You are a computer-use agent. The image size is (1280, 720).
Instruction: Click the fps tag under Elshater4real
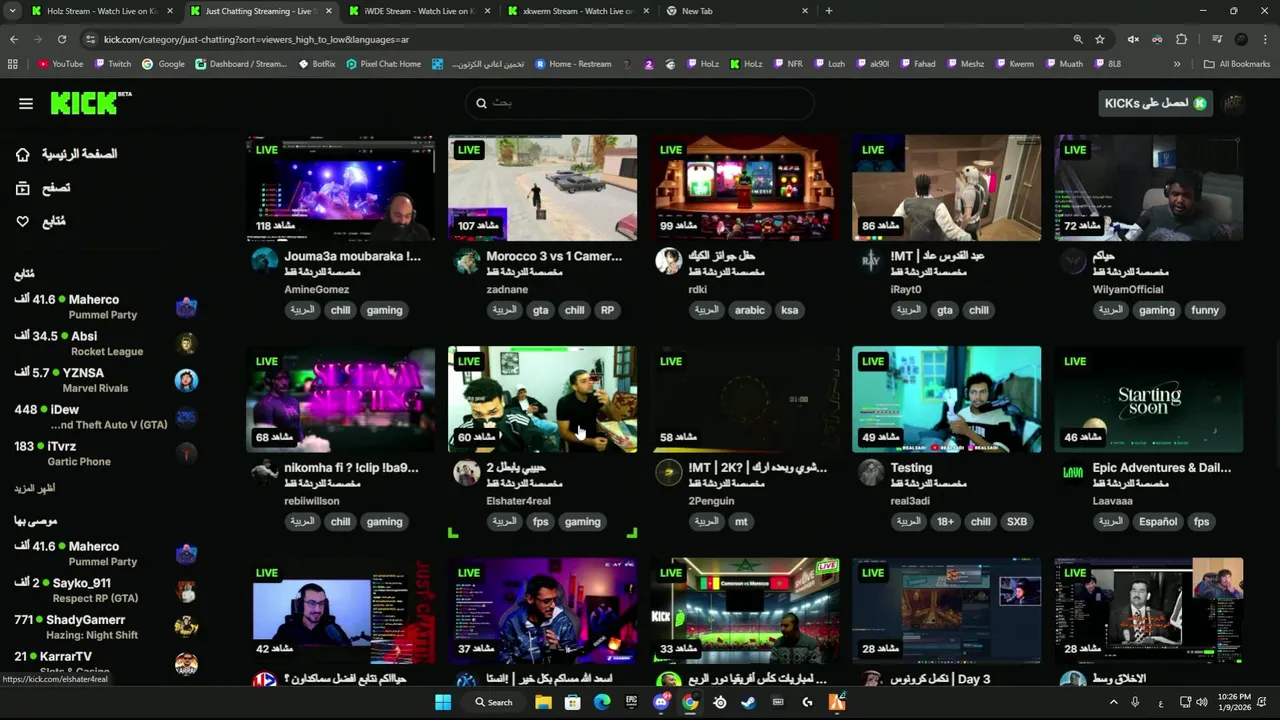541,521
